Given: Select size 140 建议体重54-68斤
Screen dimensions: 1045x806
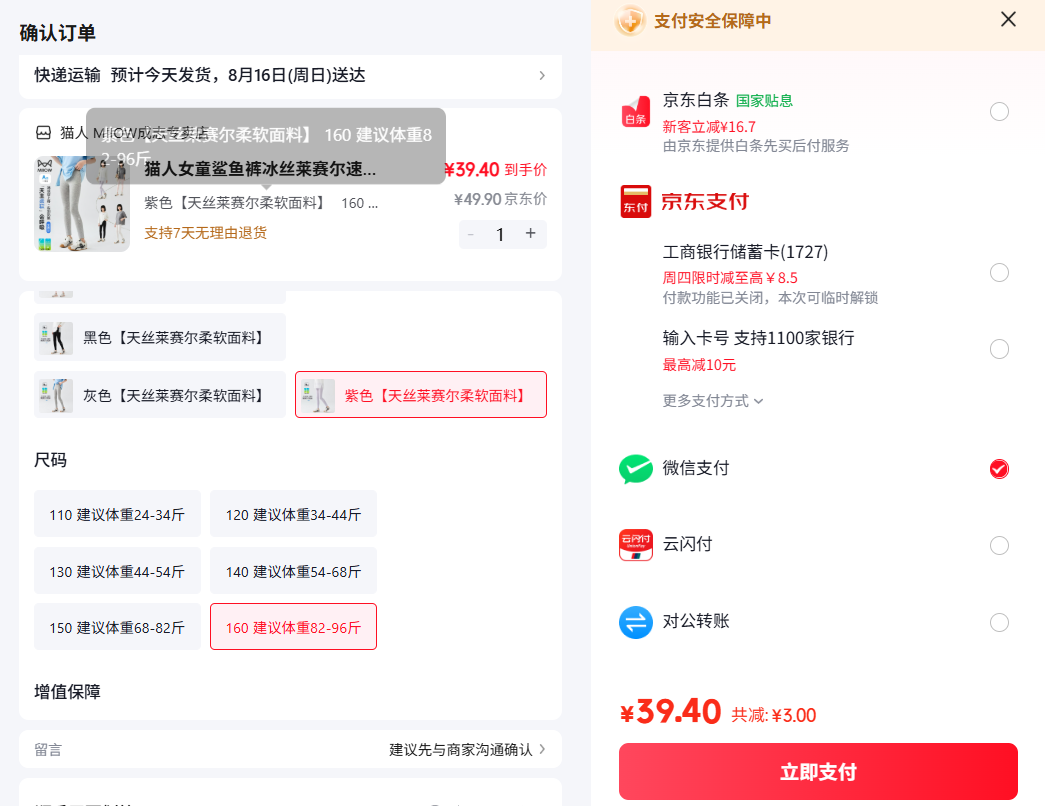Looking at the screenshot, I should pos(293,571).
